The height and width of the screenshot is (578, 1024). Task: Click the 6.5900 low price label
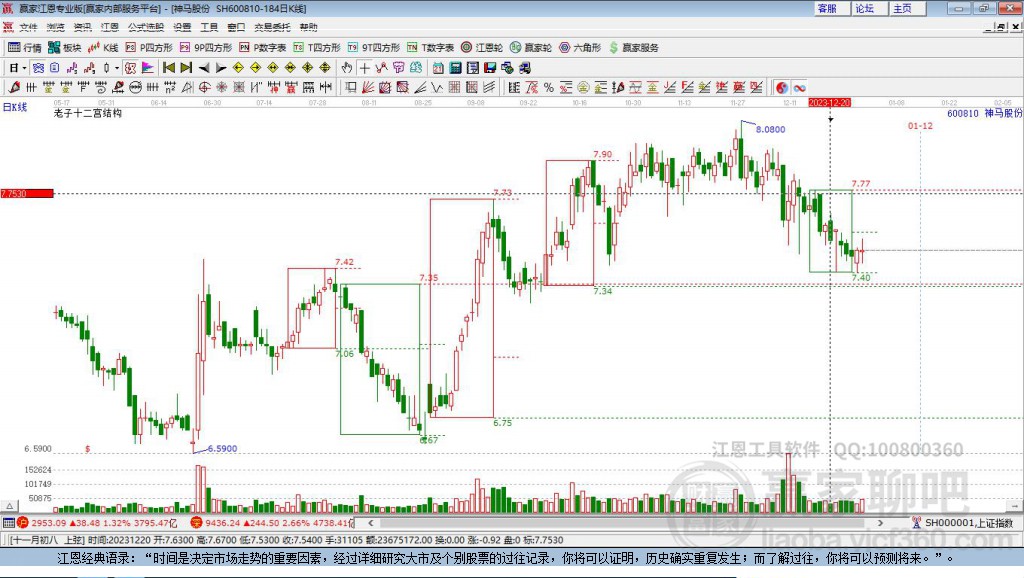tap(223, 449)
